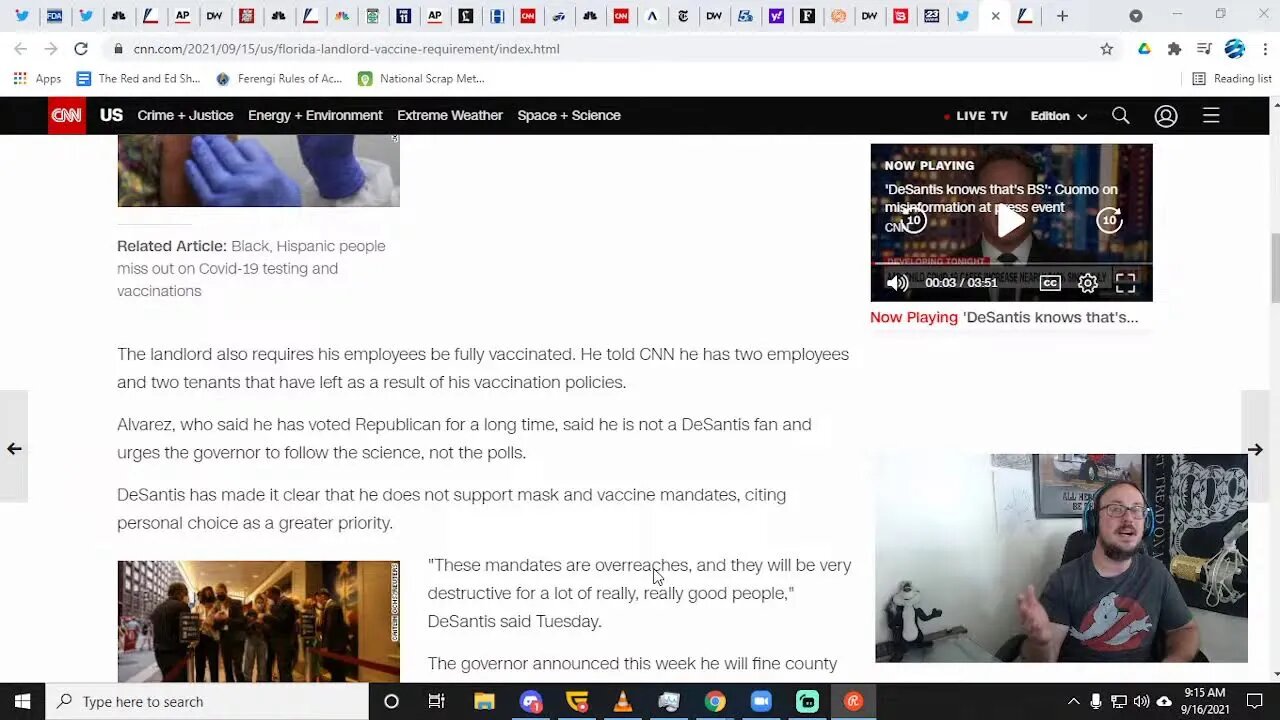Open Ferengi Rules of Ac... bookmark
This screenshot has width=1280, height=720.
click(x=279, y=78)
